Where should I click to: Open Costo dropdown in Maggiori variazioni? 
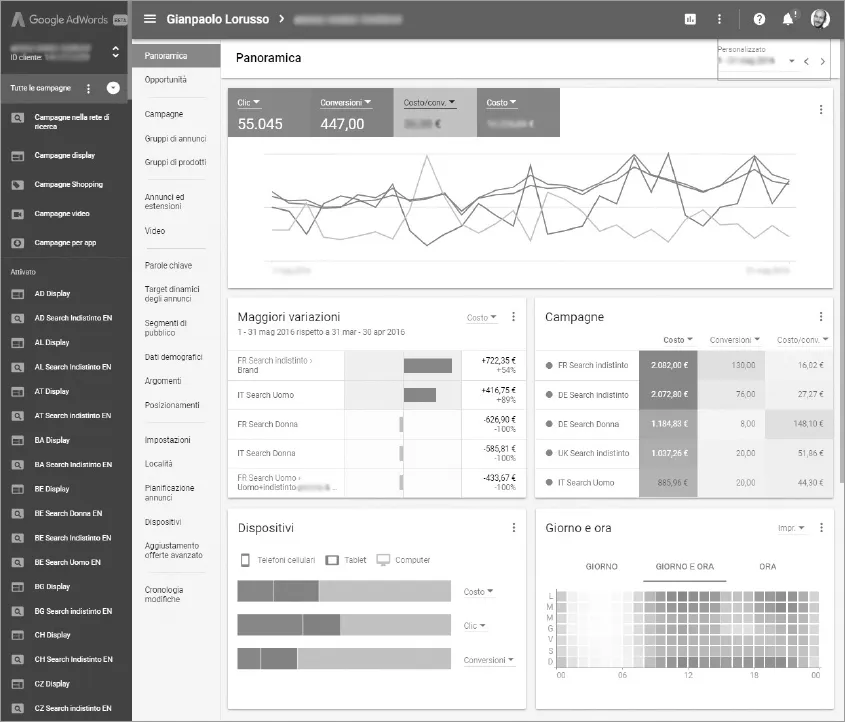pos(481,318)
